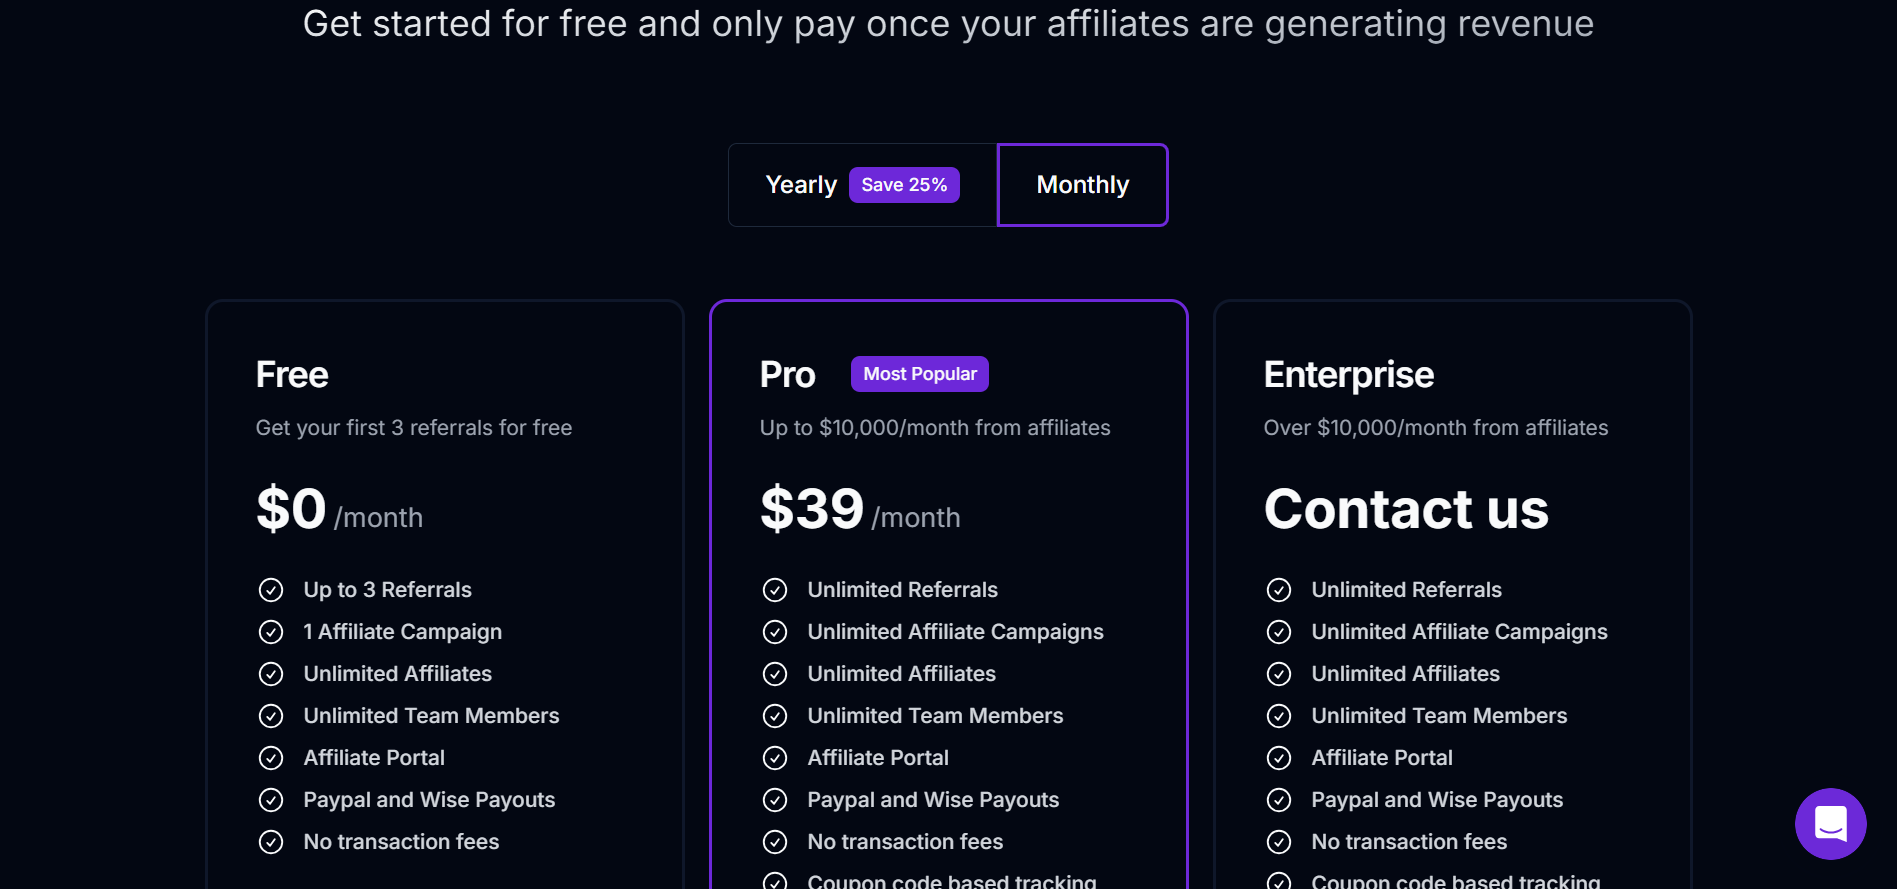This screenshot has height=889, width=1897.
Task: Select the Enterprise plan heading
Action: 1348,375
